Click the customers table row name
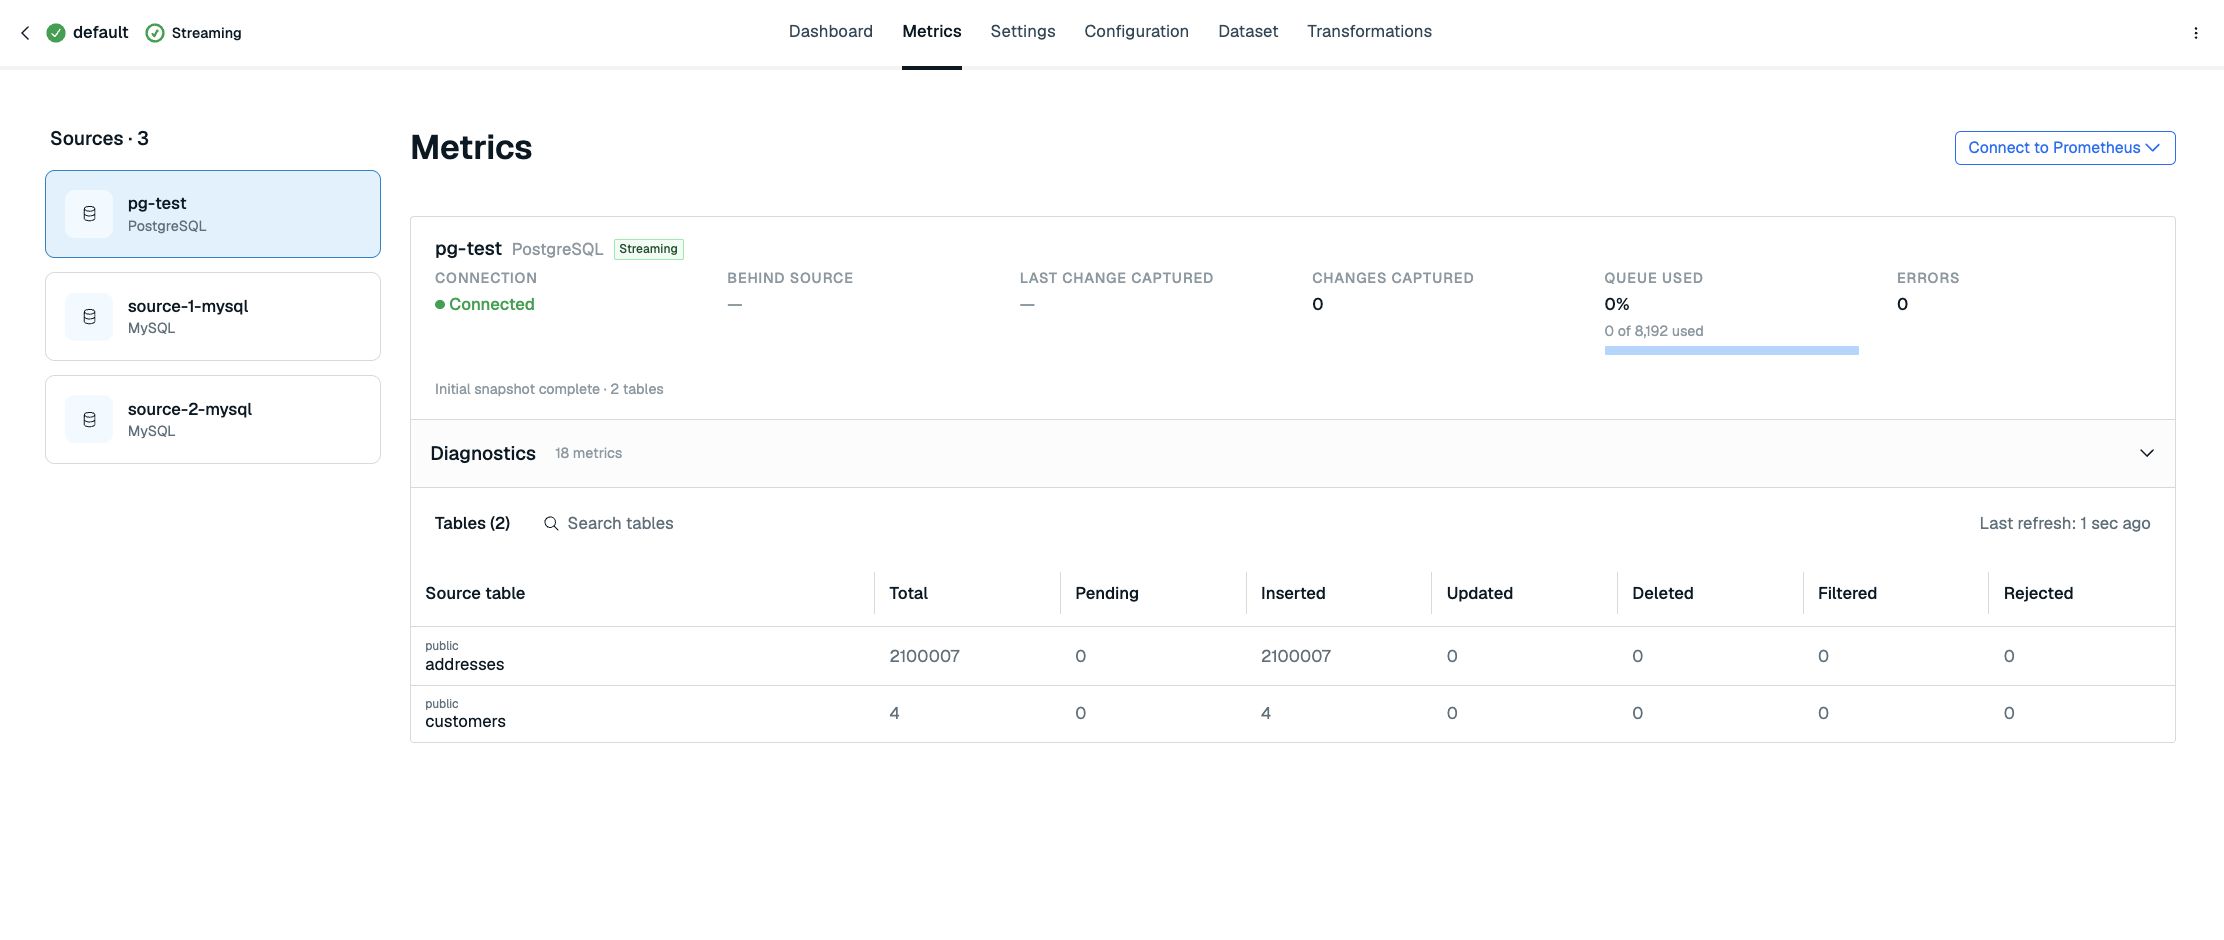The image size is (2224, 940). [x=465, y=722]
